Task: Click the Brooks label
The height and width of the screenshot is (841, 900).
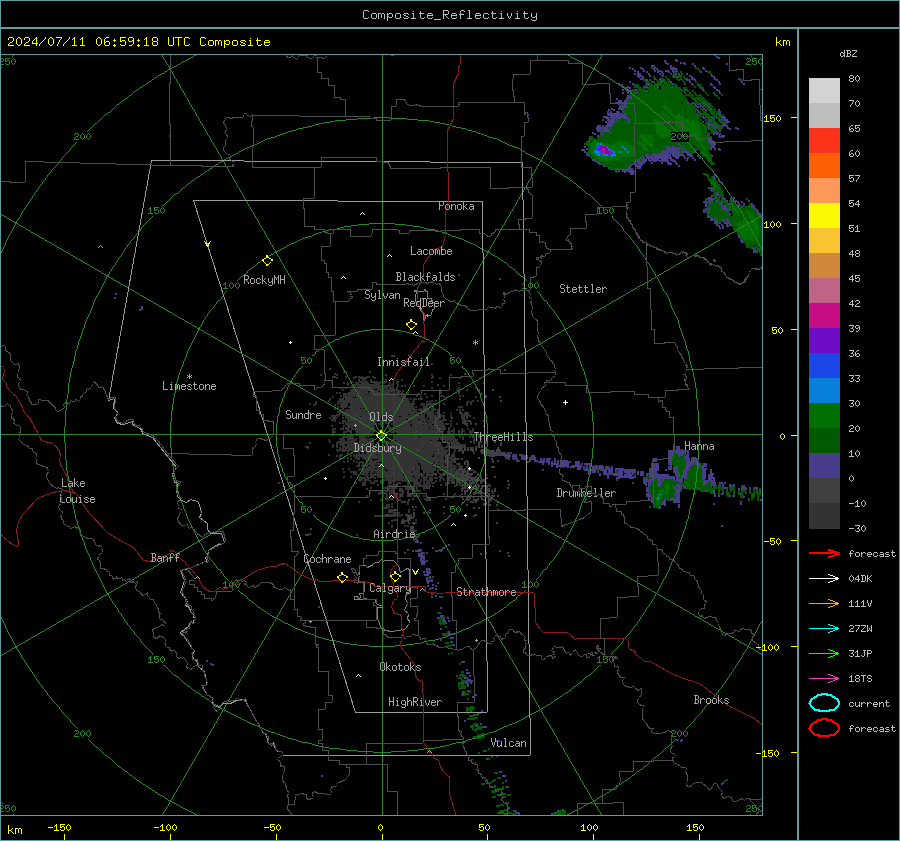Action: coord(711,700)
